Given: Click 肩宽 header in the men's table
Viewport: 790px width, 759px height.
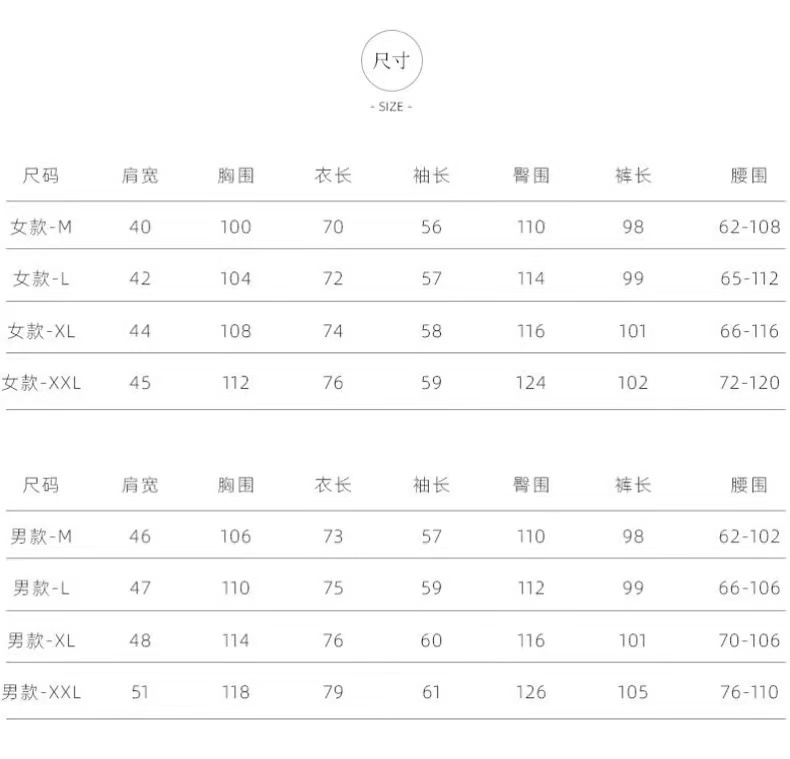Looking at the screenshot, I should 140,485.
